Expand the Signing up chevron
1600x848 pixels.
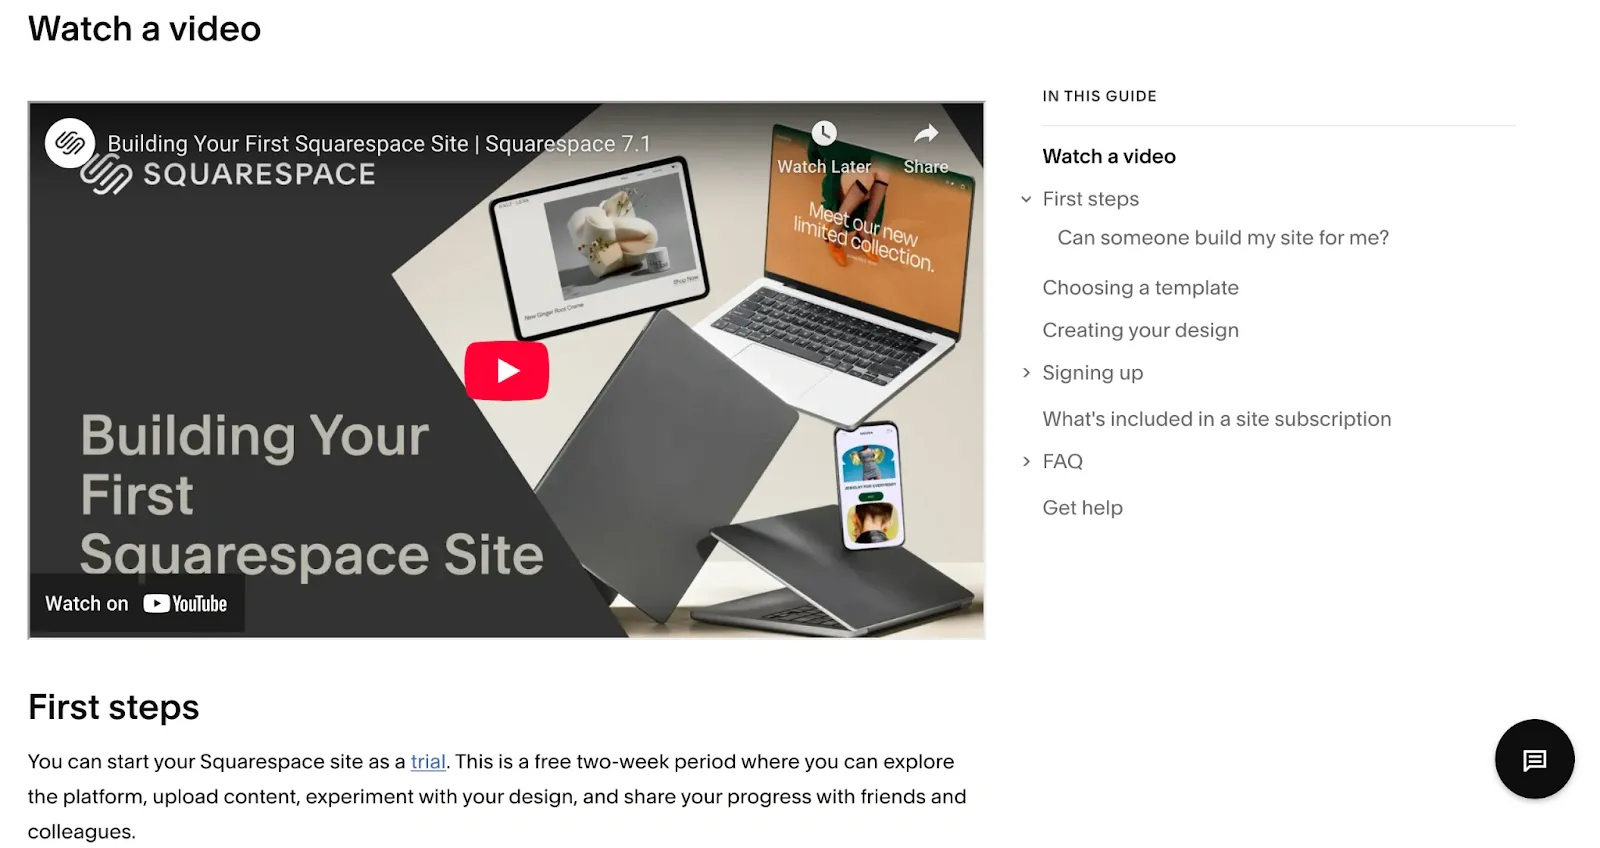click(x=1026, y=373)
